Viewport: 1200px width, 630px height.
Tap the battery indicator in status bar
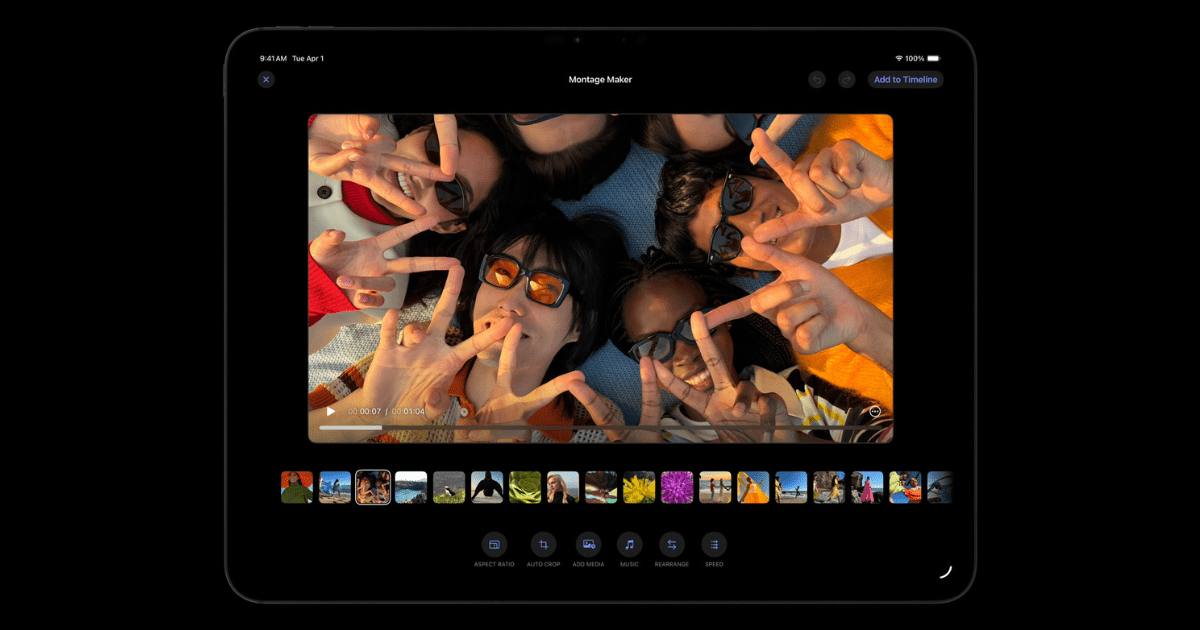point(933,59)
